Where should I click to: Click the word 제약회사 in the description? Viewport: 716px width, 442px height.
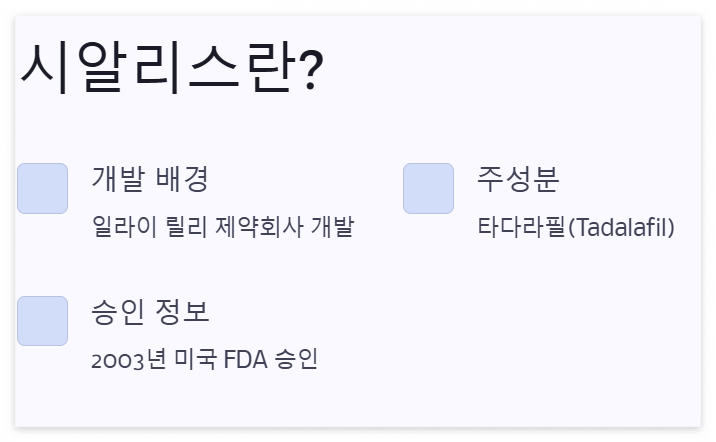[x=259, y=226]
